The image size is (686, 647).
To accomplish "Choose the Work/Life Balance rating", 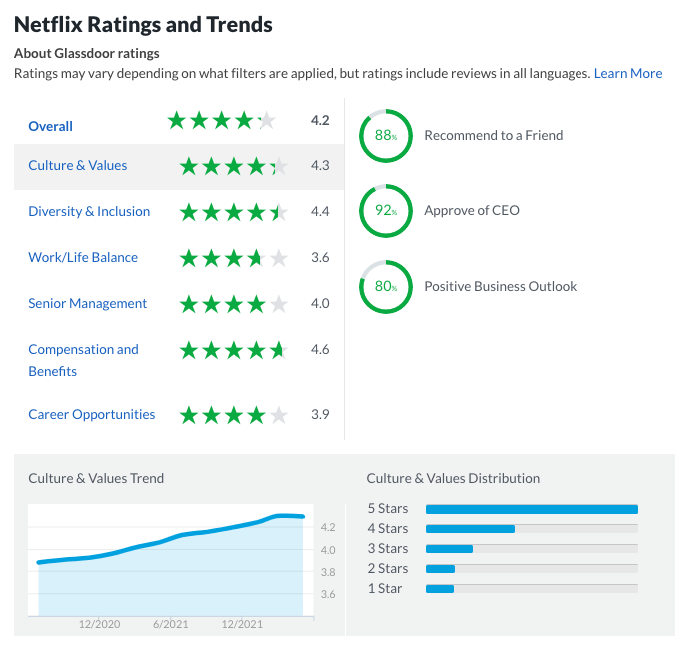I will (83, 257).
